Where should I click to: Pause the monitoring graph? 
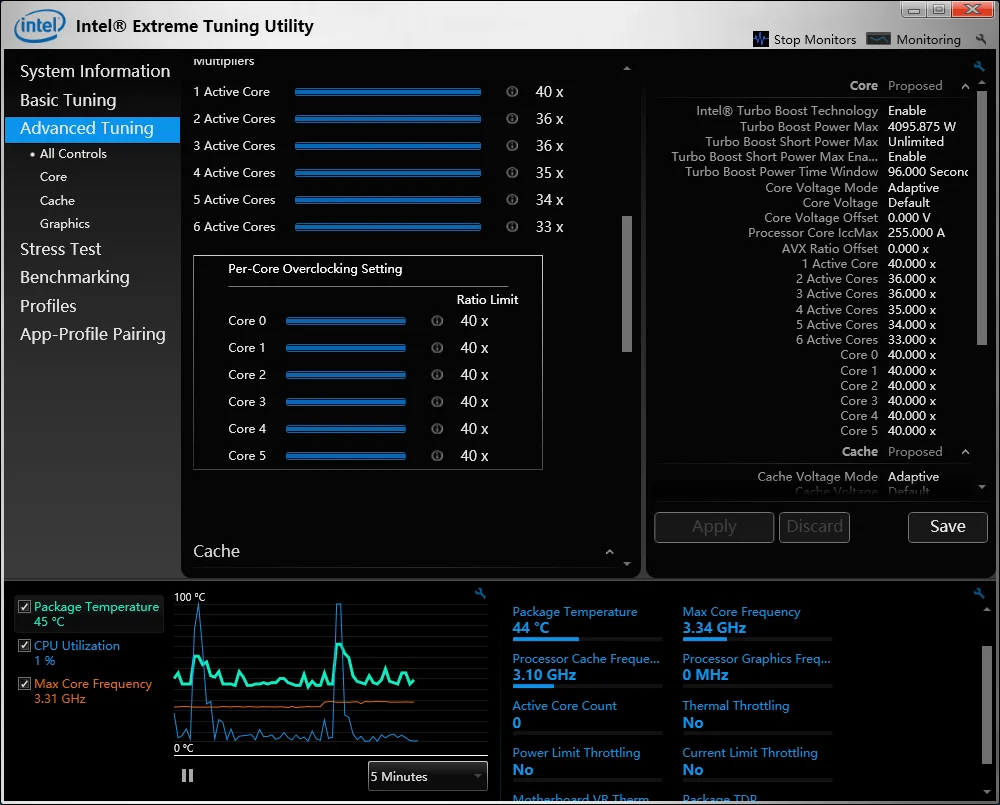[x=187, y=775]
